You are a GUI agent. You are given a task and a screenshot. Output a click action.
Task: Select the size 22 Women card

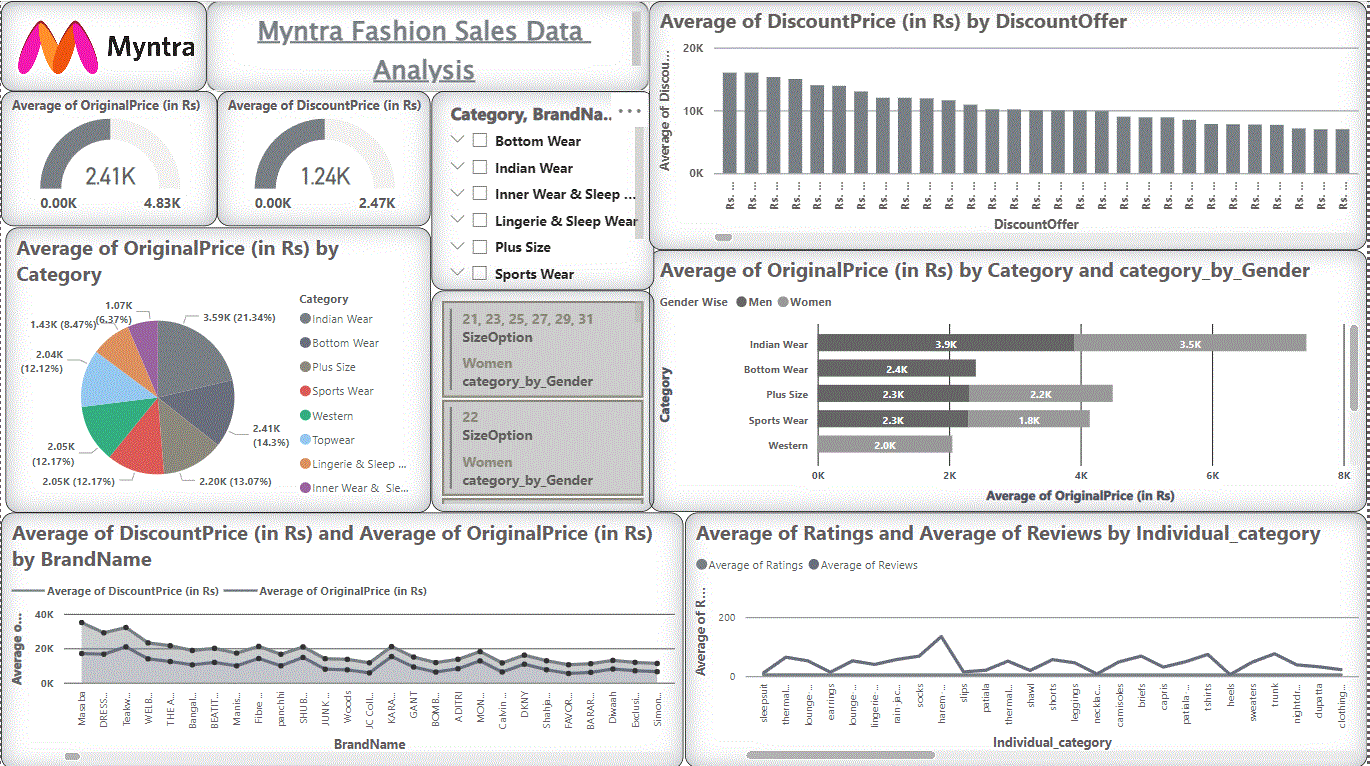click(542, 447)
